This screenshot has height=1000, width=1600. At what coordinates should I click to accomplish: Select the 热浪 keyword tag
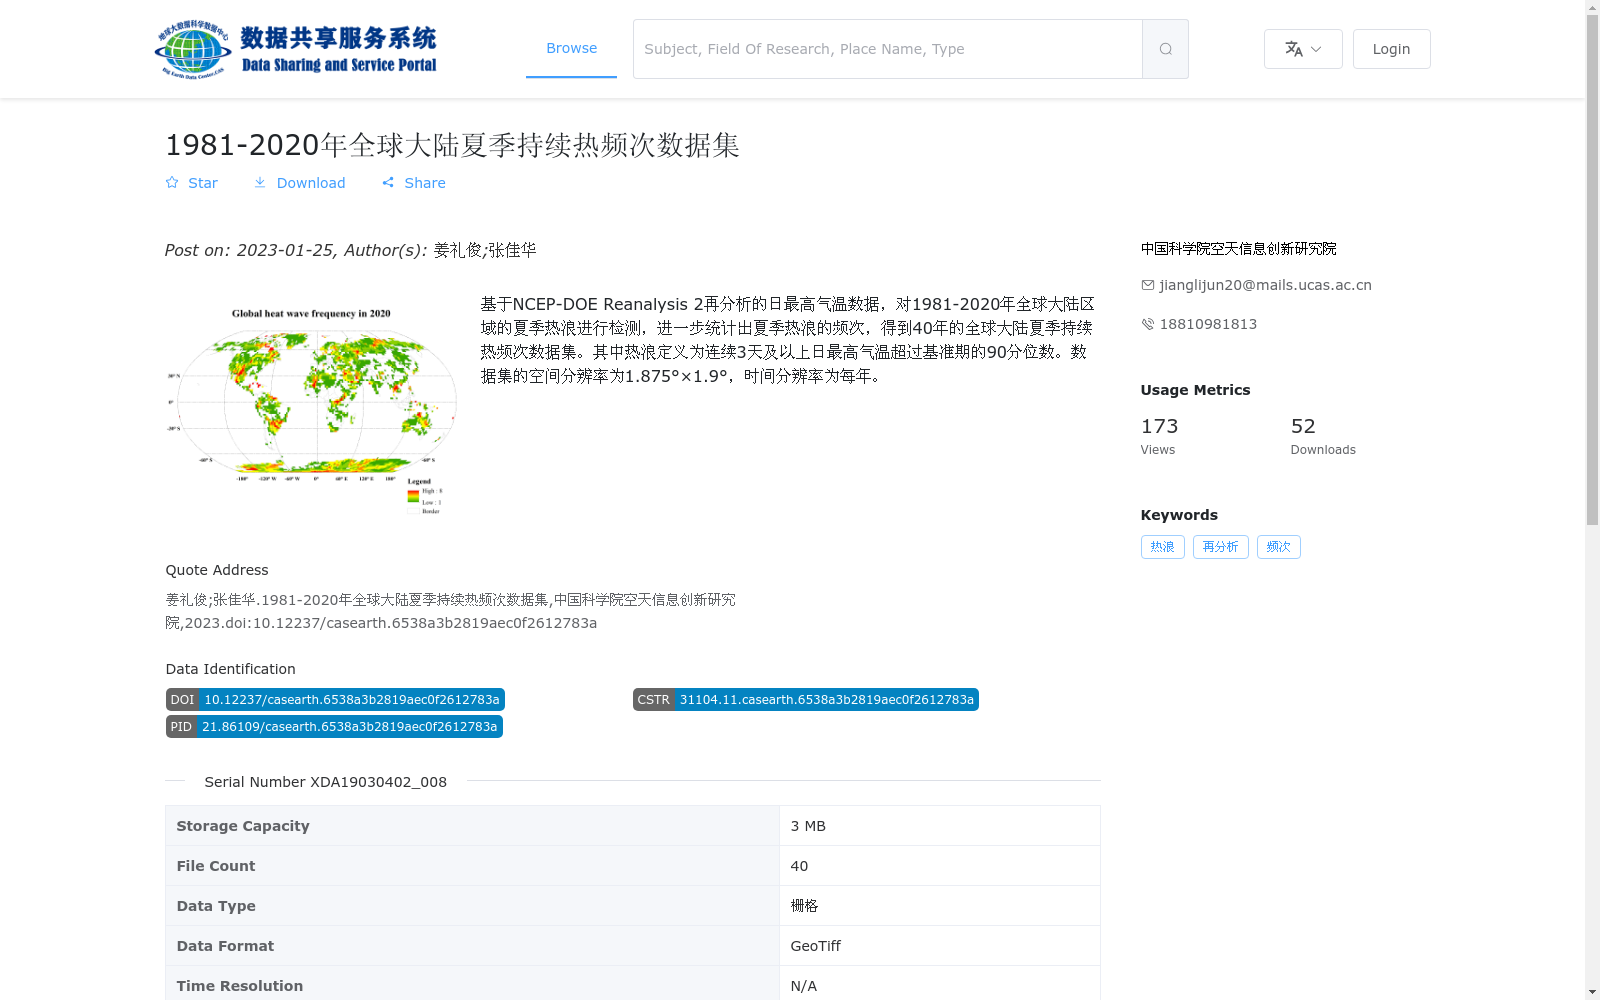[x=1162, y=547]
